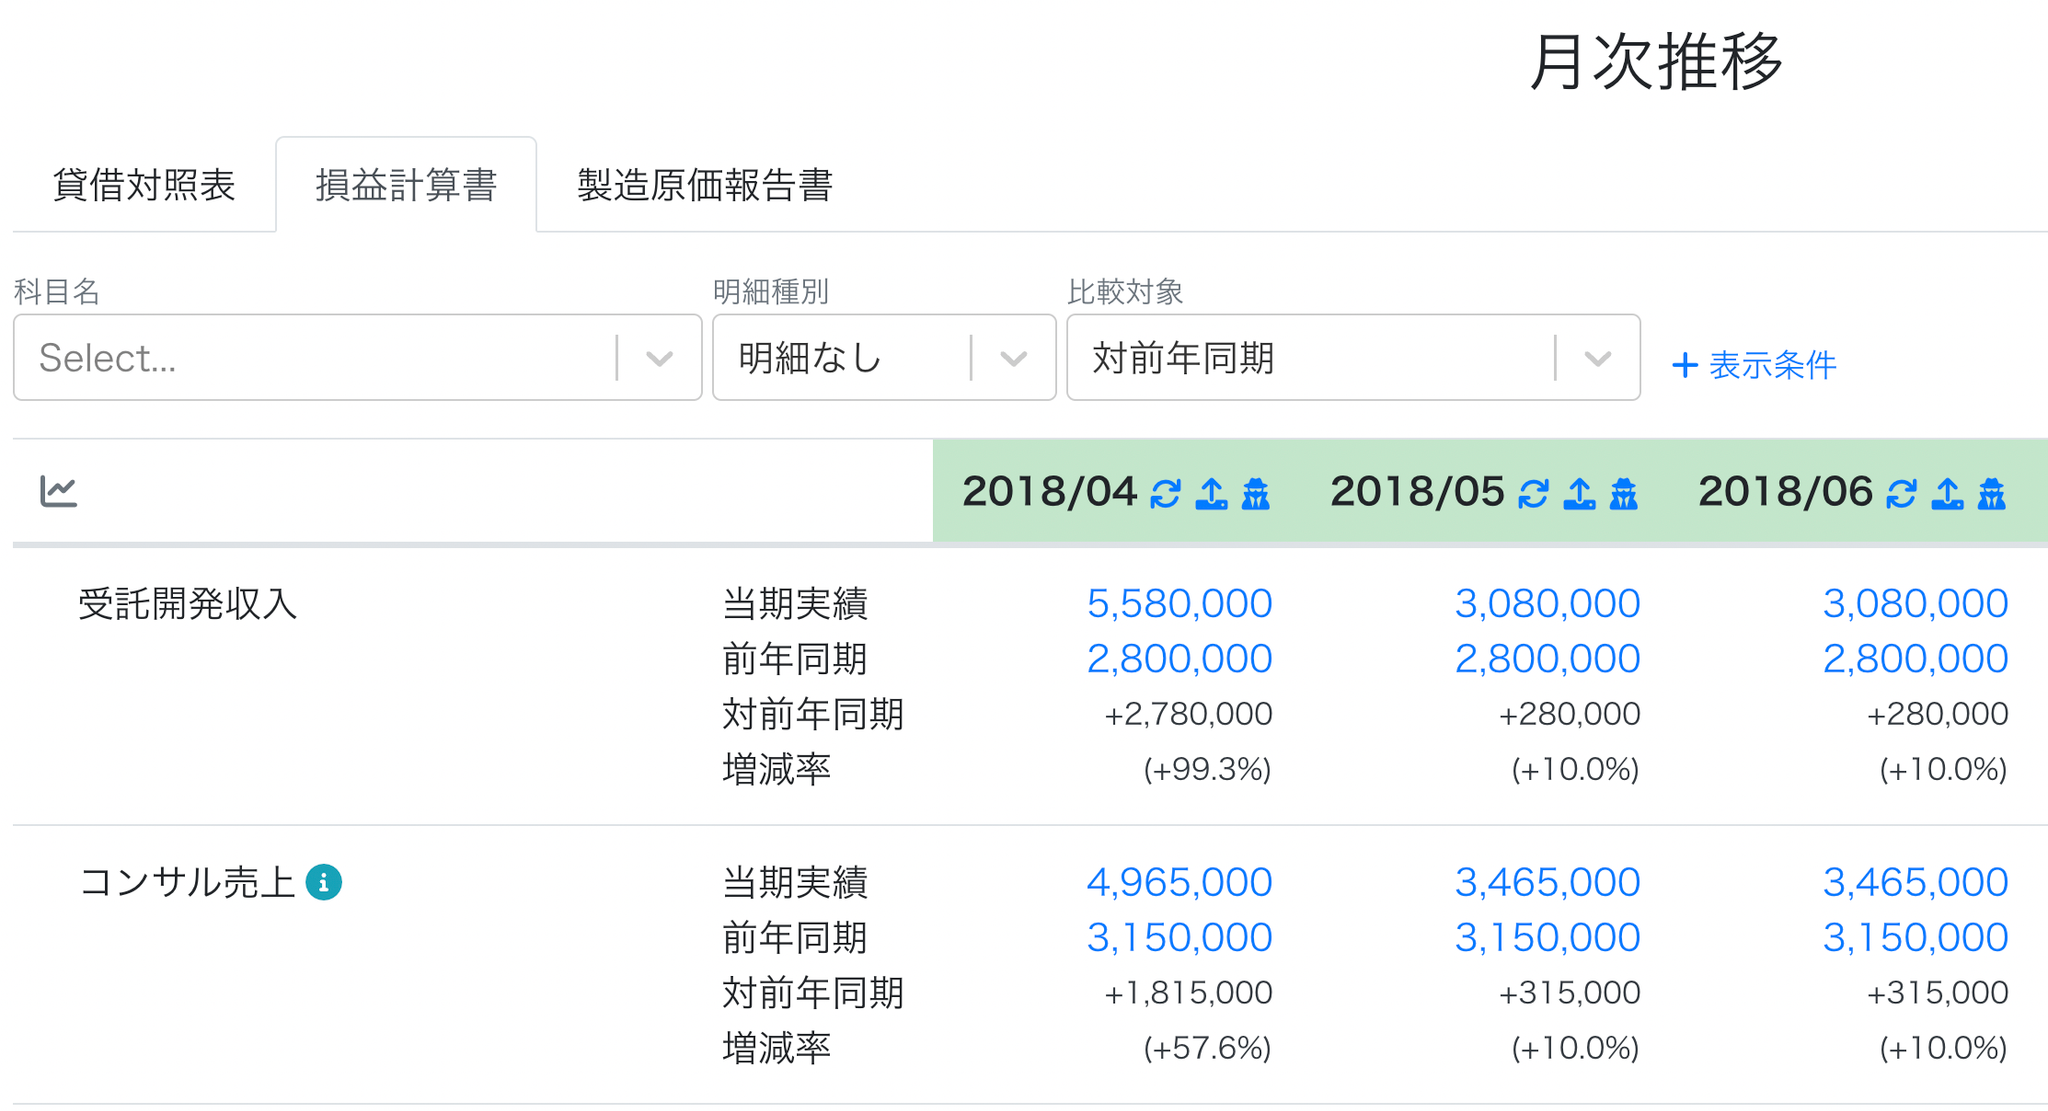Click the refresh icon next to 2018/04

(x=1166, y=494)
